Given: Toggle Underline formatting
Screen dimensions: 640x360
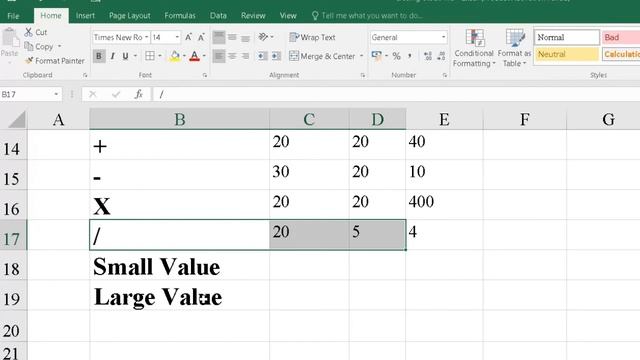Looking at the screenshot, I should click(125, 56).
